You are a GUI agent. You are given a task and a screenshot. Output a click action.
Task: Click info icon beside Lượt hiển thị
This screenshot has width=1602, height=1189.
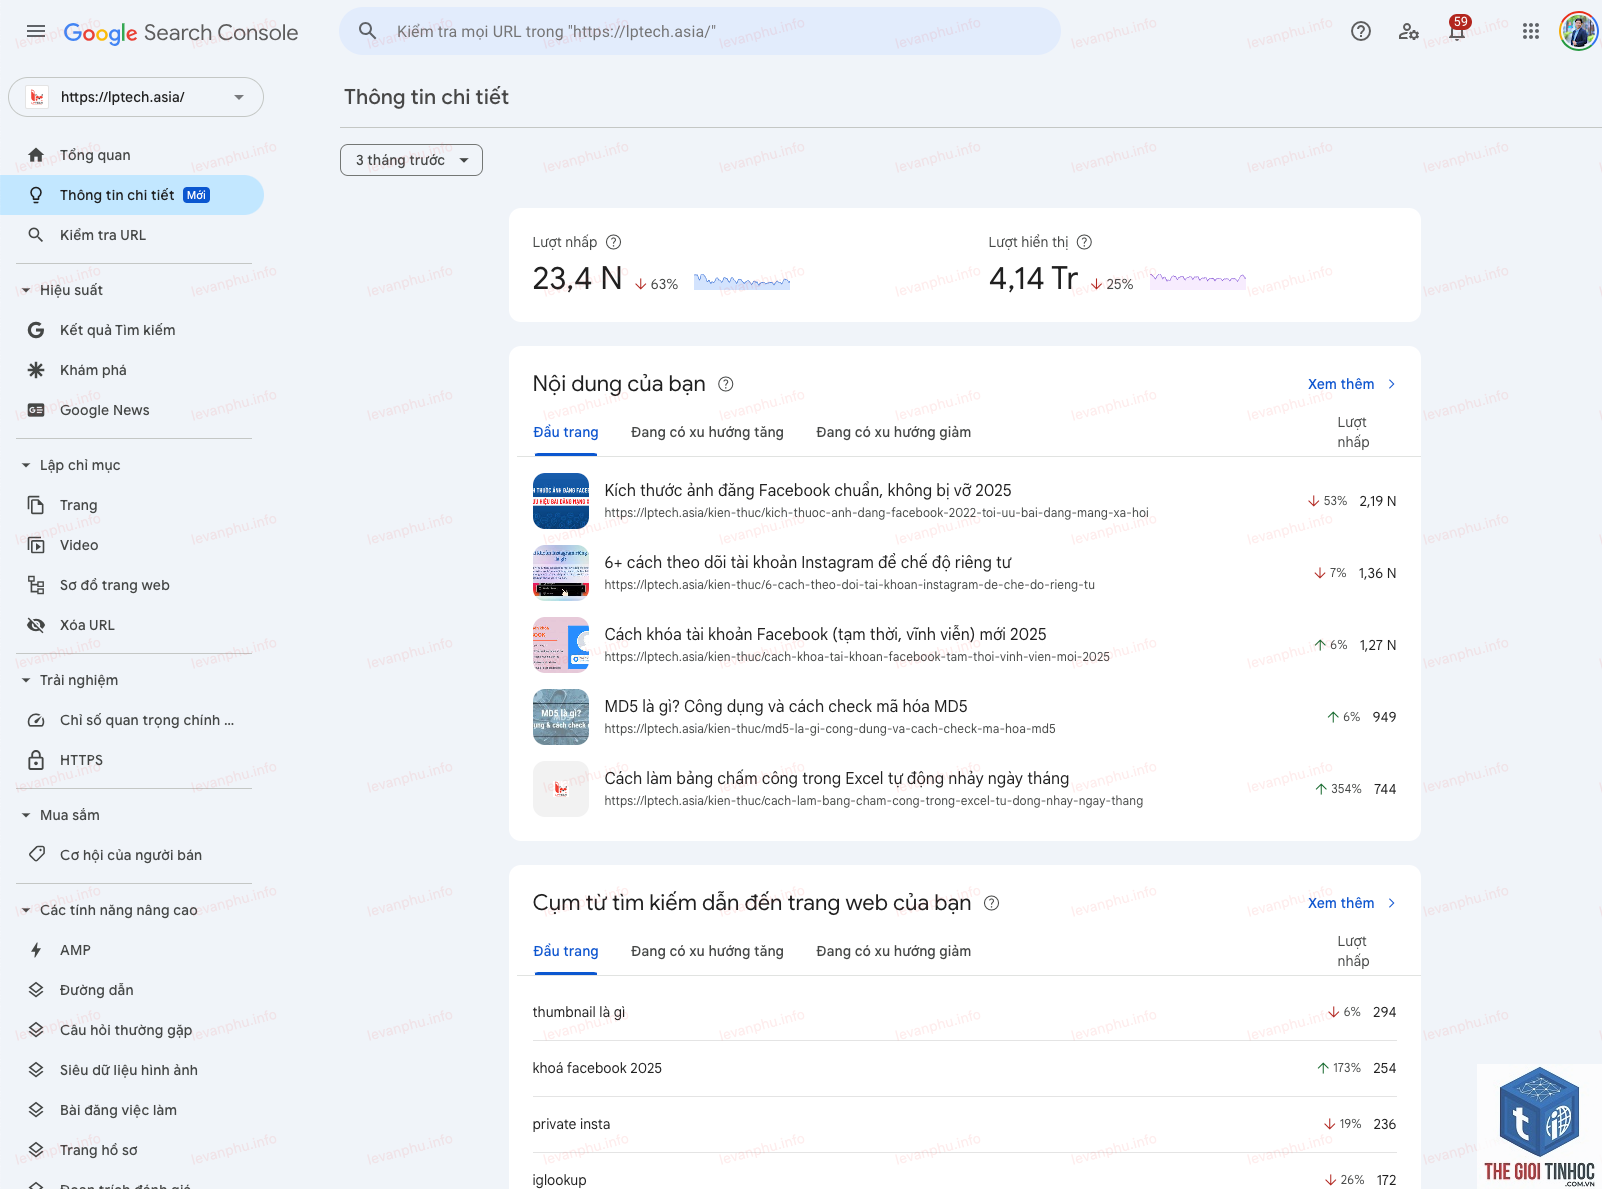[1084, 242]
